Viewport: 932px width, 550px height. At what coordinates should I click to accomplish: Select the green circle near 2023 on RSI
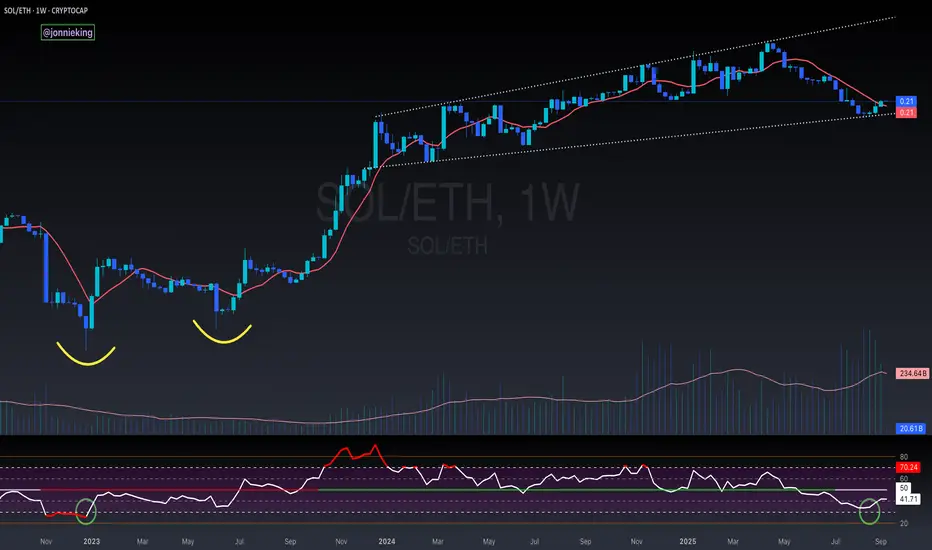(86, 511)
